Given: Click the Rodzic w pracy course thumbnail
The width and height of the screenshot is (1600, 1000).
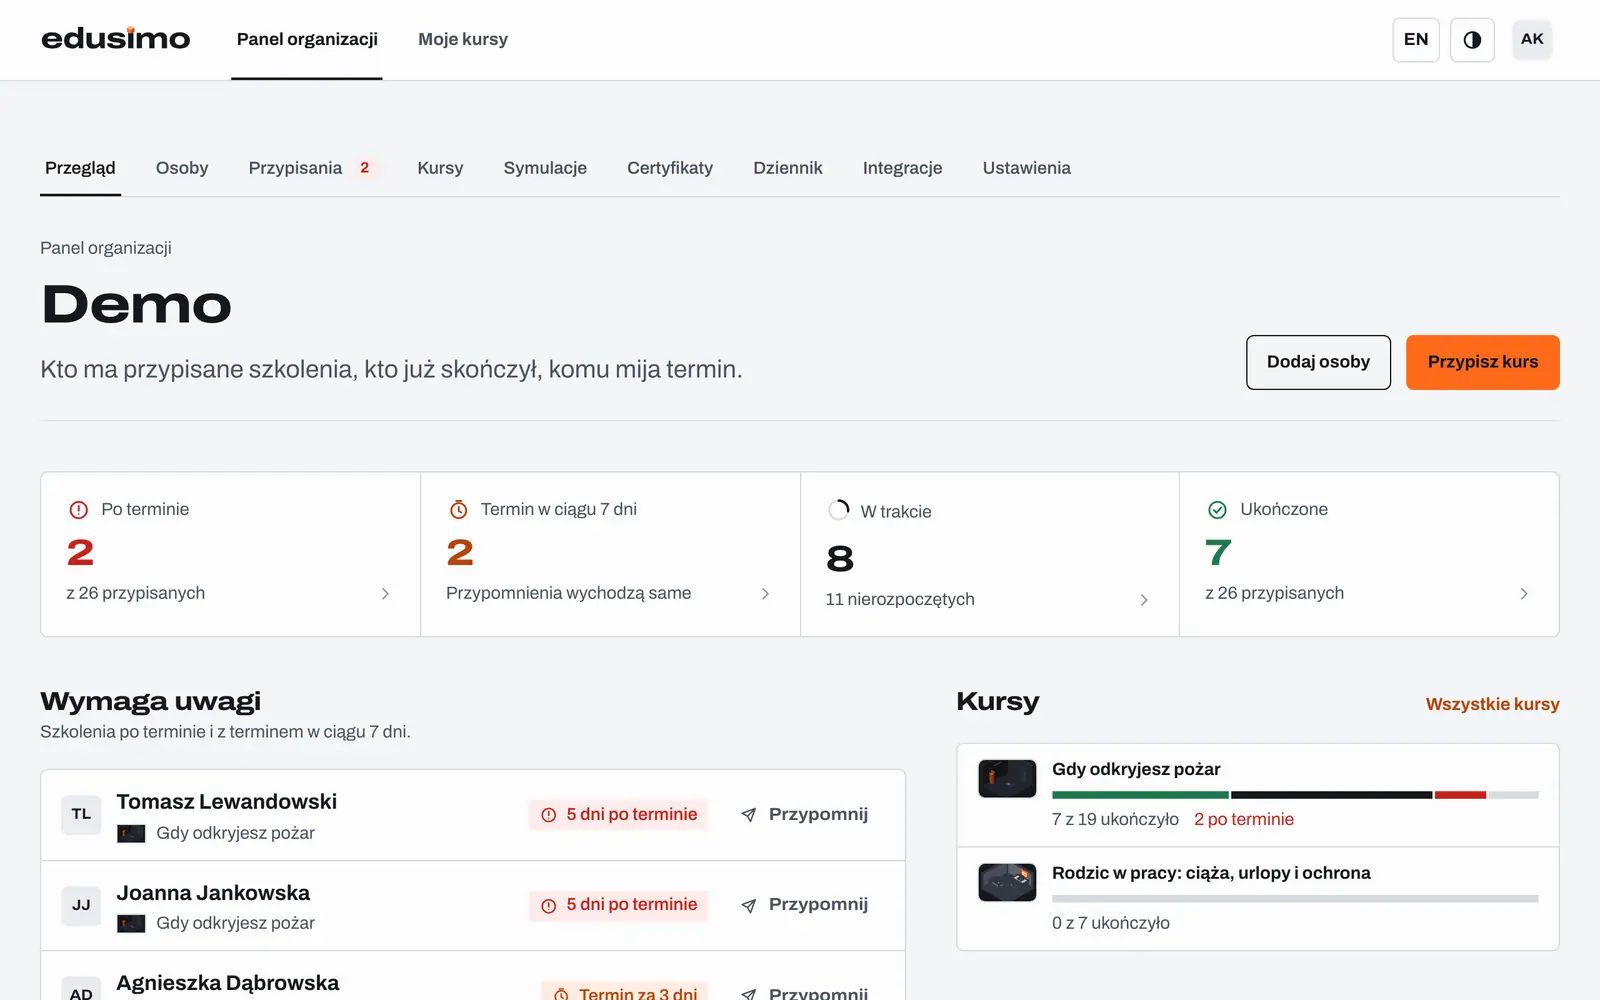Looking at the screenshot, I should pyautogui.click(x=1007, y=883).
